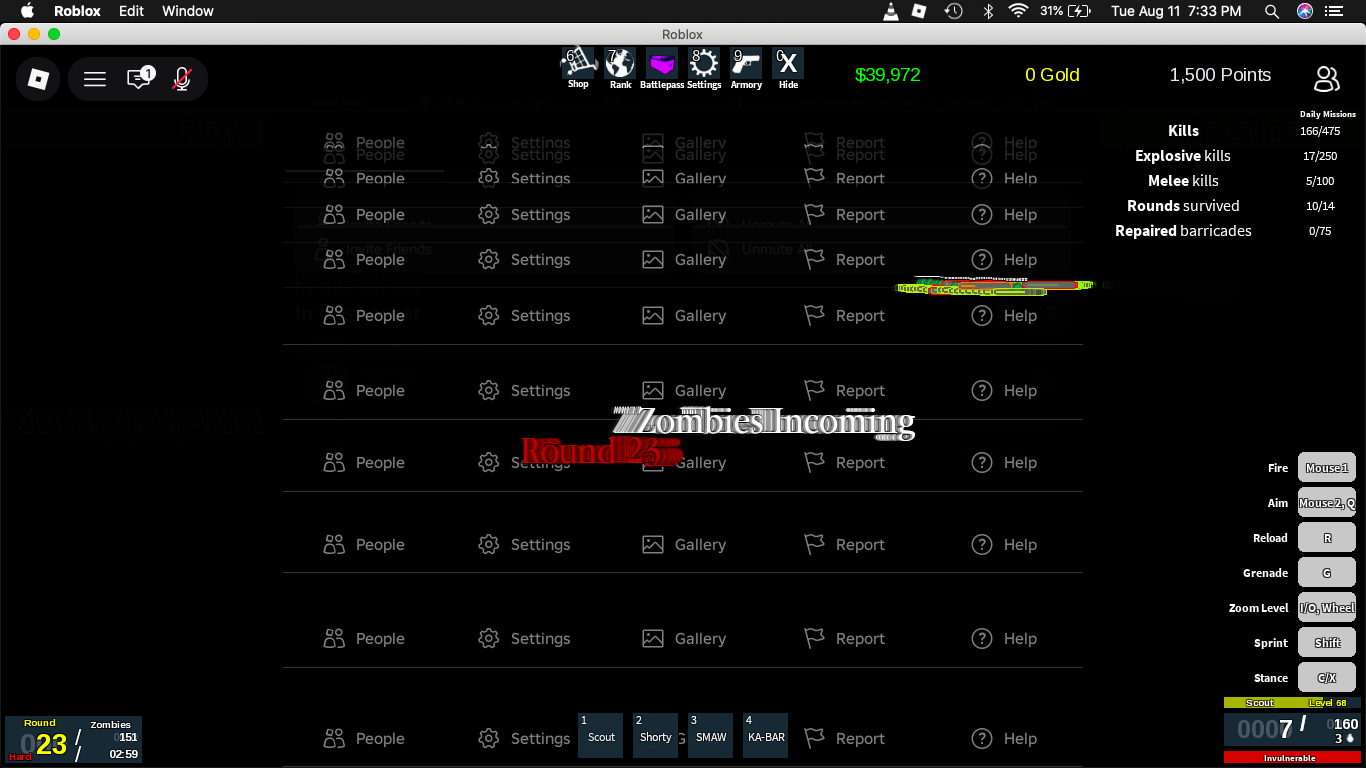This screenshot has width=1366, height=768.
Task: Open the Apple menu
Action: (x=27, y=11)
